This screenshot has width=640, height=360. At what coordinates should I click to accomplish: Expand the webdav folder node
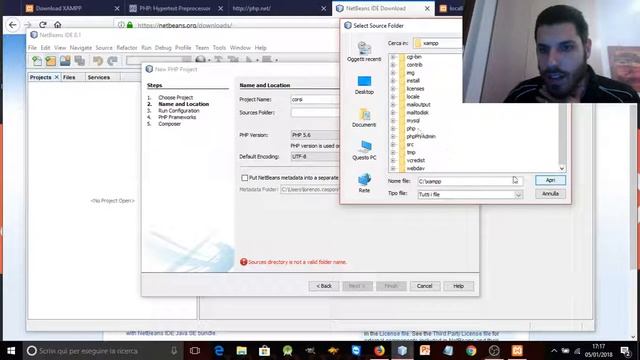point(393,169)
